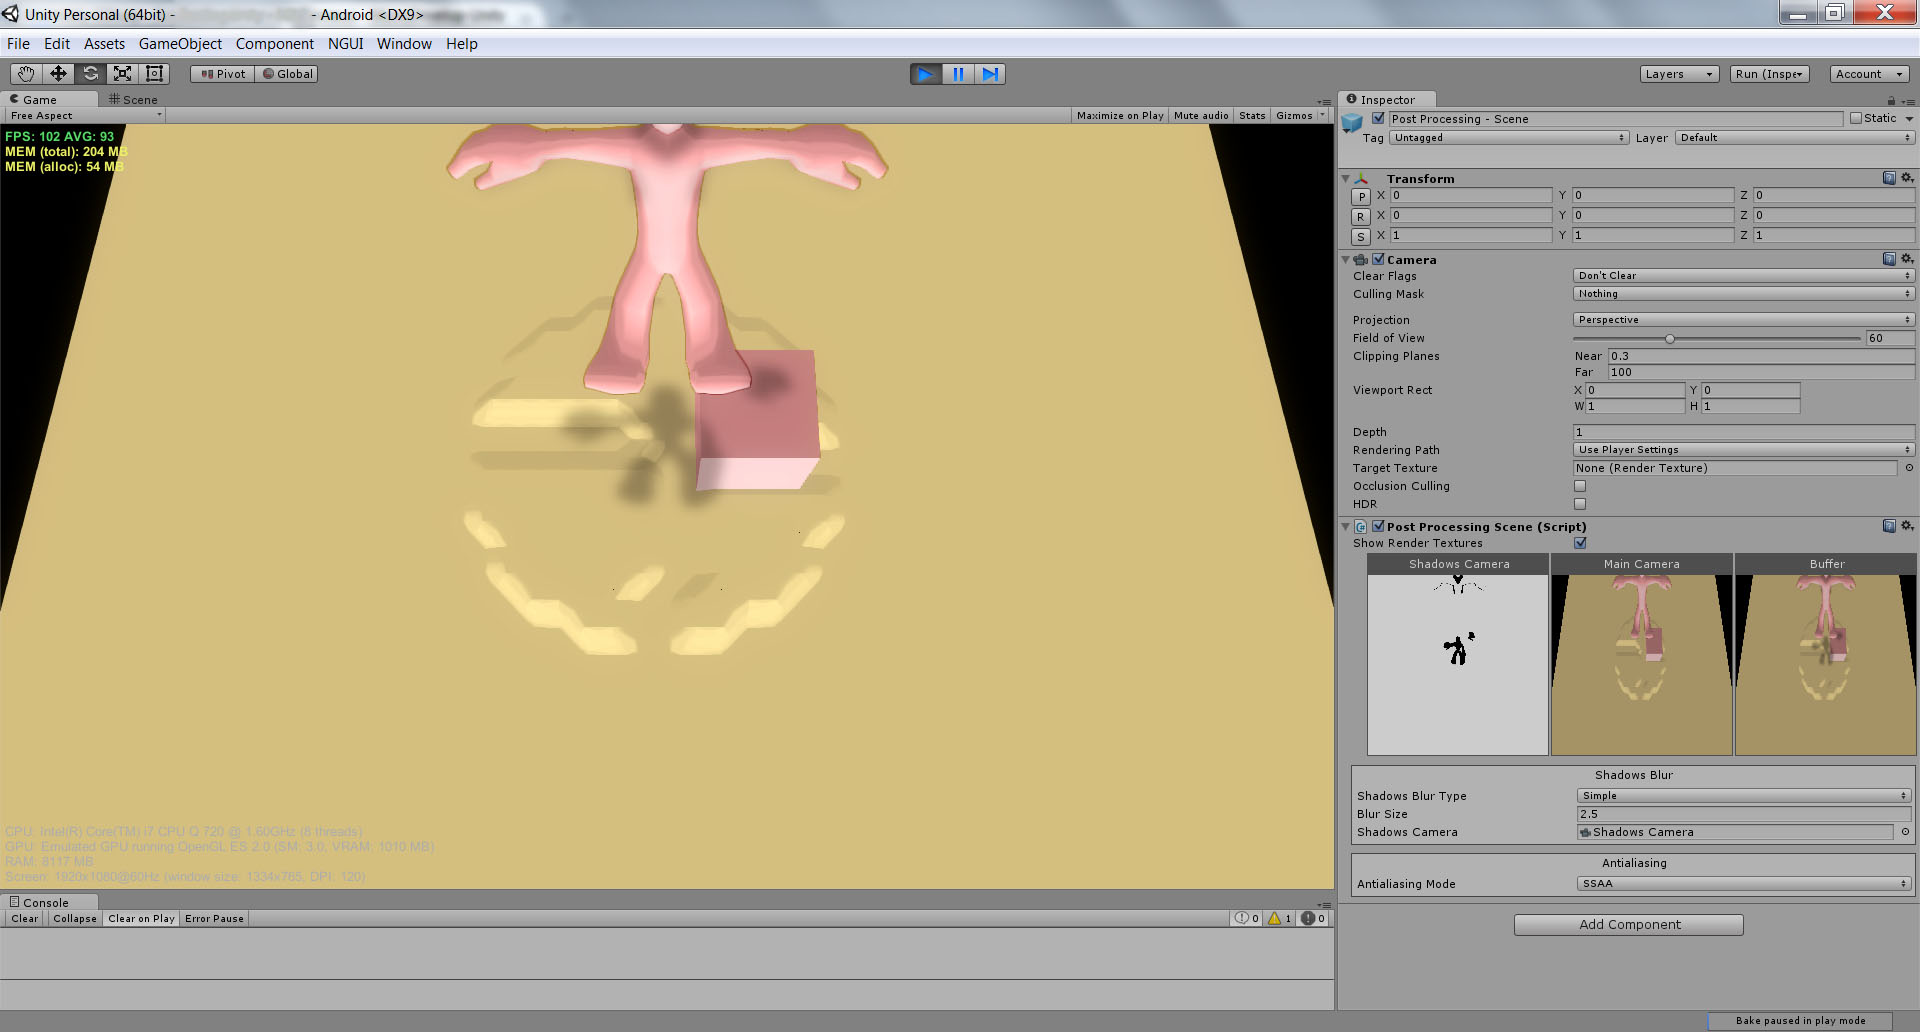
Task: Select the Scale tool
Action: 122,73
